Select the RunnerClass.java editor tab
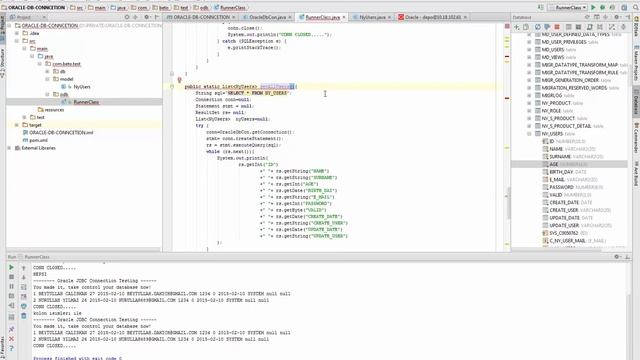The height and width of the screenshot is (360, 640). (x=322, y=17)
